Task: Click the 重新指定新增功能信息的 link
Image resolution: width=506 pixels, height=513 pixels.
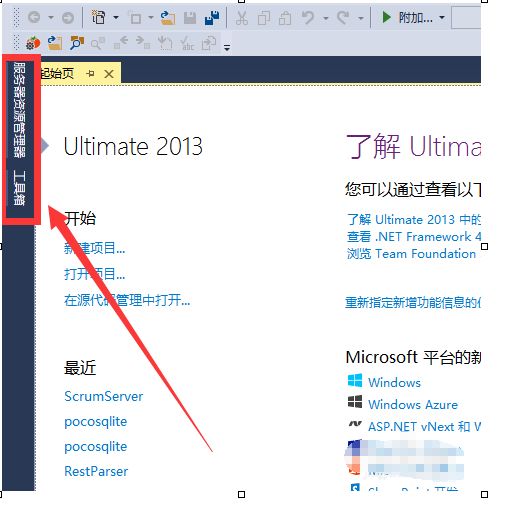Action: [413, 302]
